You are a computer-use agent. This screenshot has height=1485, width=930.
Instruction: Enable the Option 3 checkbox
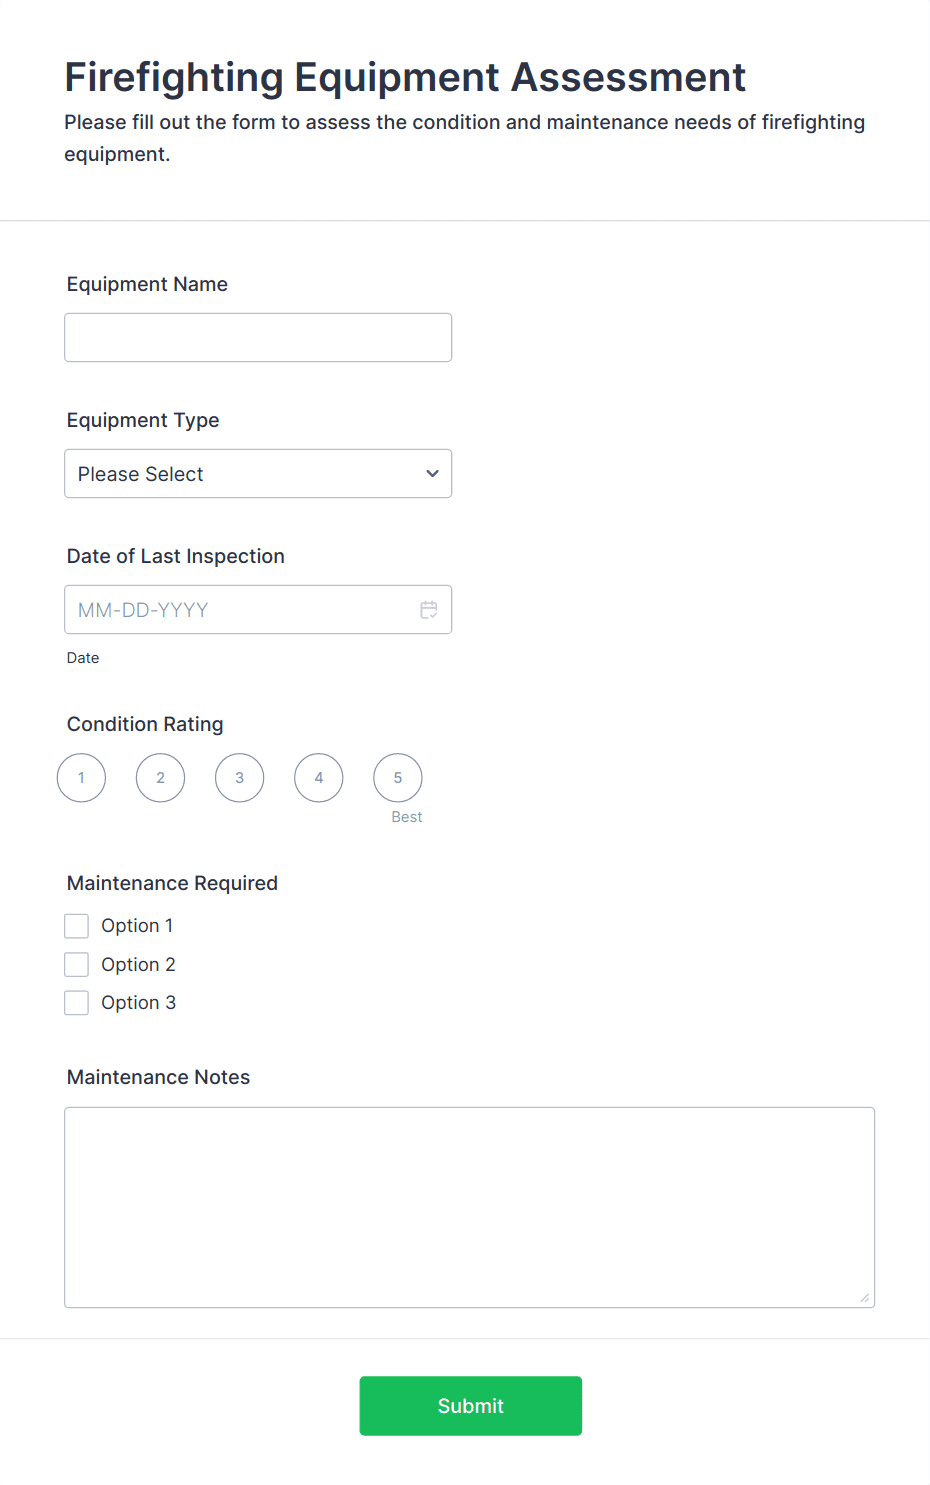(x=77, y=1003)
